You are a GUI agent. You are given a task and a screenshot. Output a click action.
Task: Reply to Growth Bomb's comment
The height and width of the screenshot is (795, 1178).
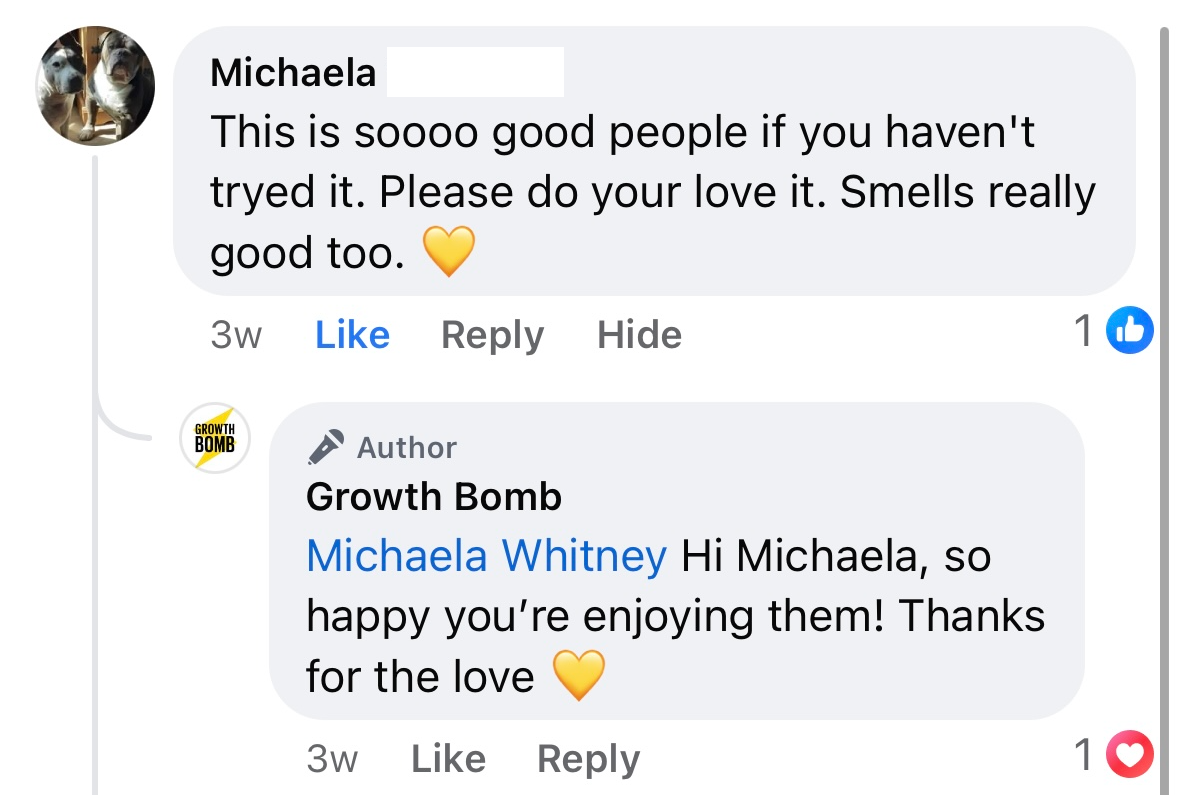pos(588,759)
